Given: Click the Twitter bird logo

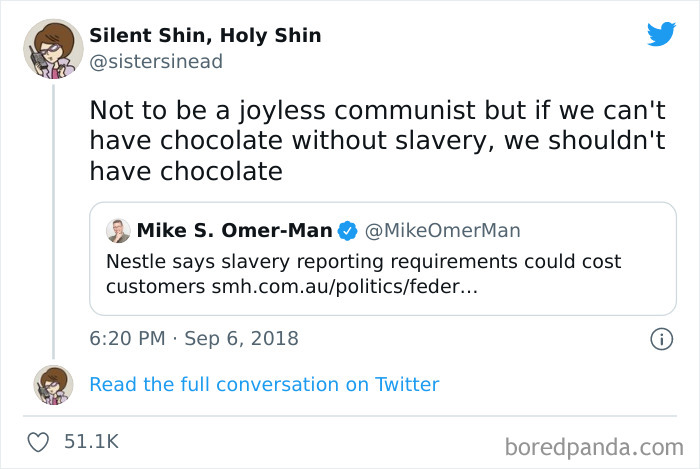Looking at the screenshot, I should click(x=661, y=34).
